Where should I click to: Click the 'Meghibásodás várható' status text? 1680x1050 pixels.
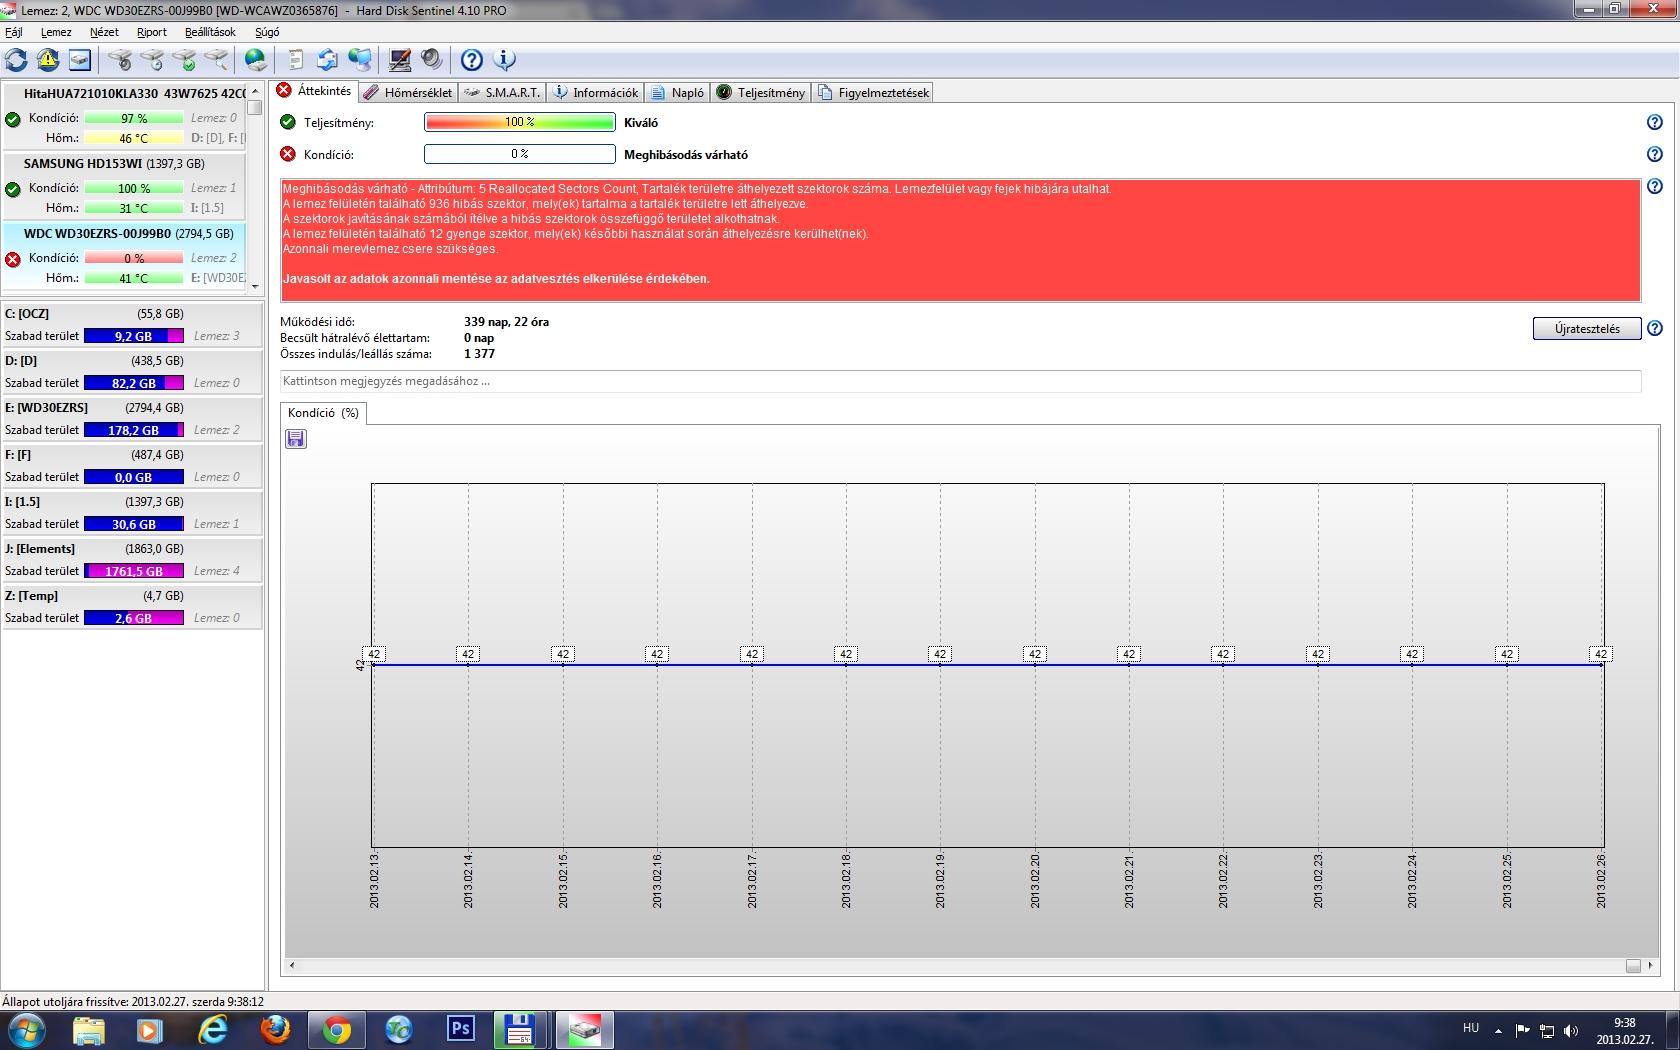[x=686, y=155]
